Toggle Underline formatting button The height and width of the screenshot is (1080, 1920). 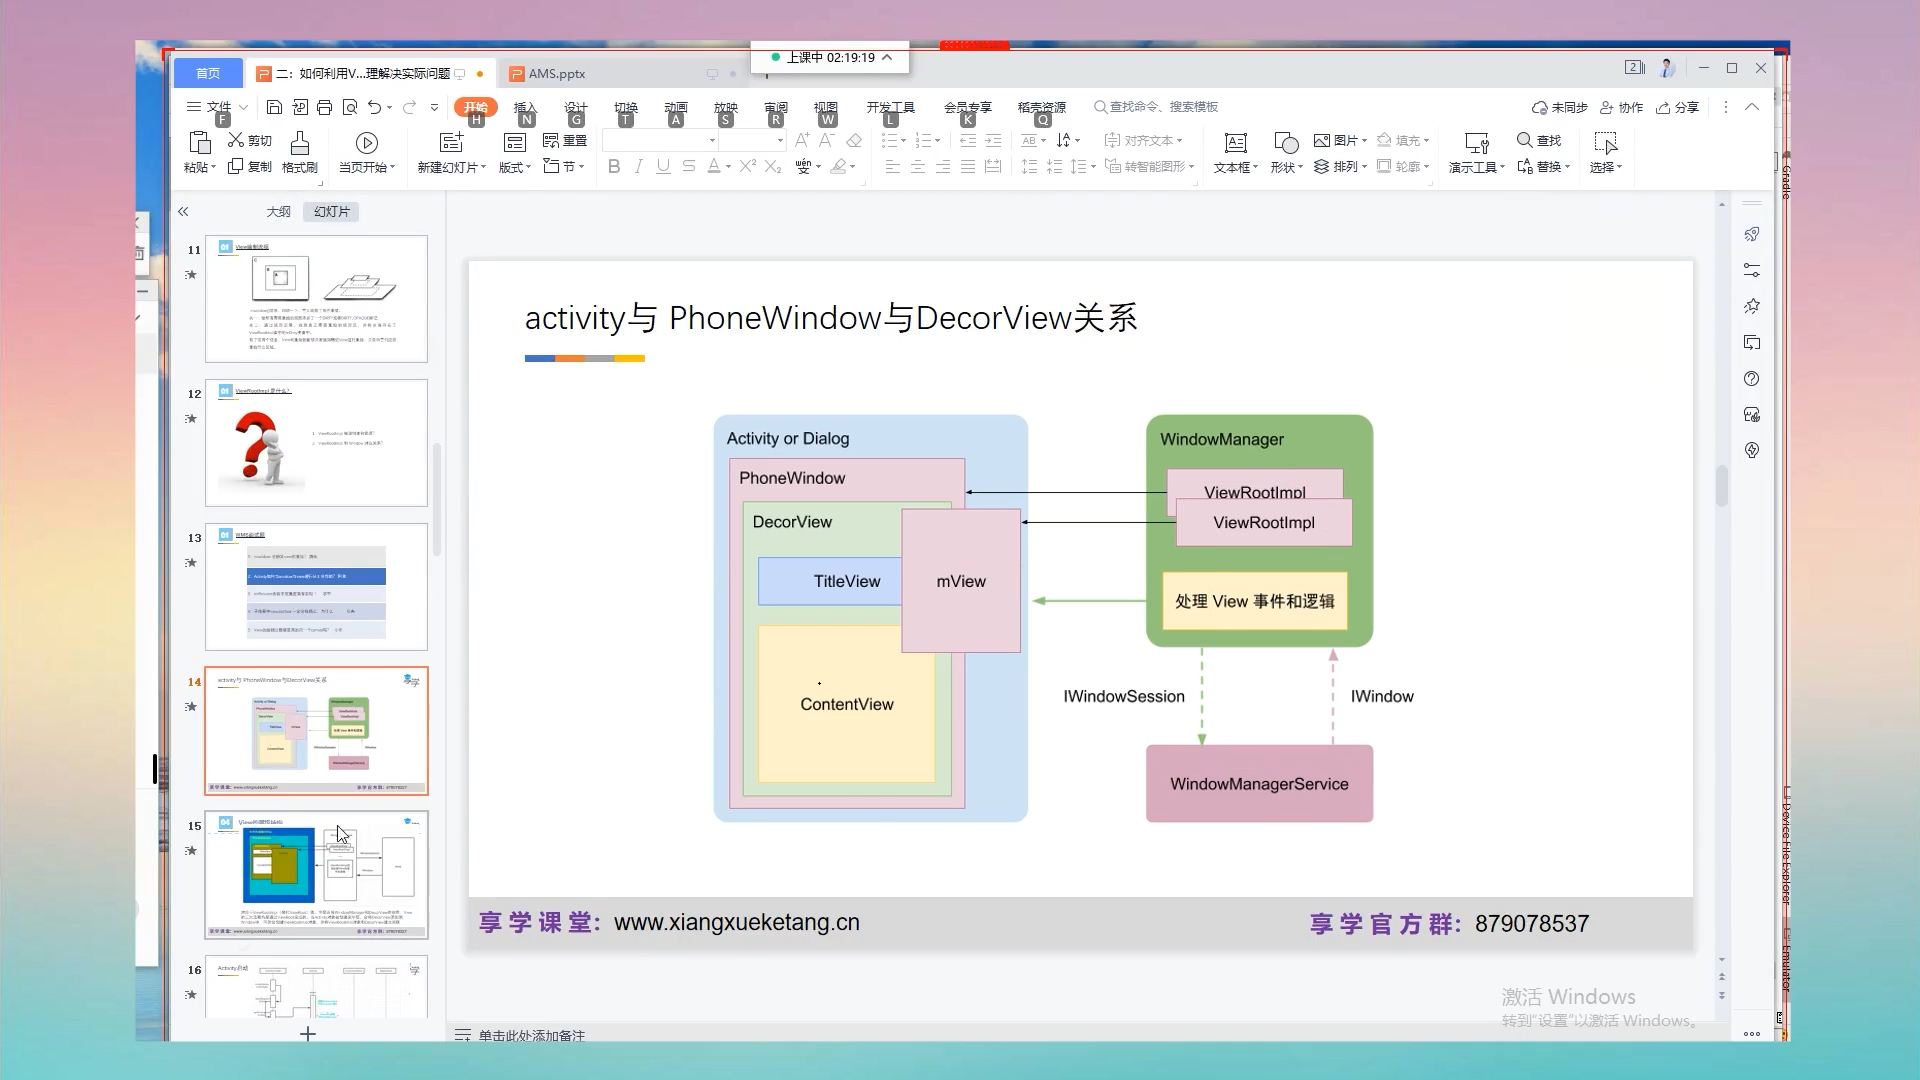663,167
